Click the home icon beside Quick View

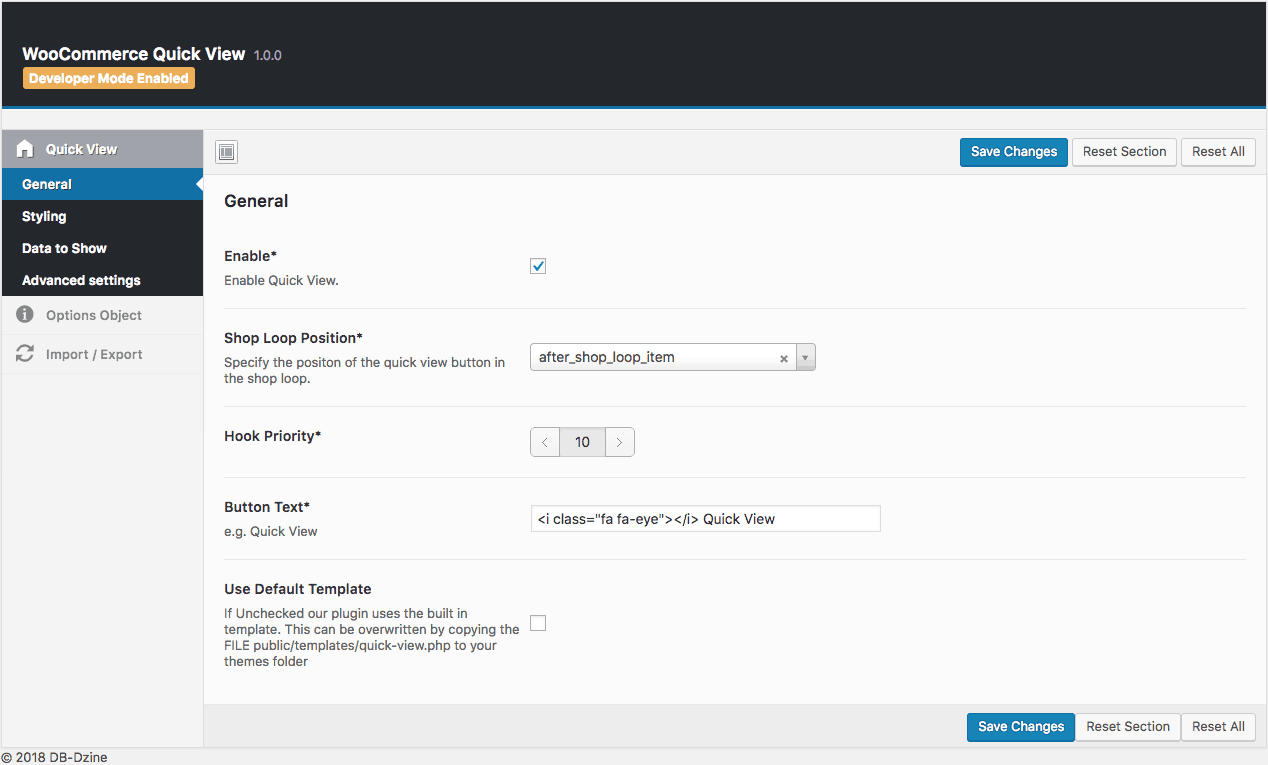coord(24,148)
